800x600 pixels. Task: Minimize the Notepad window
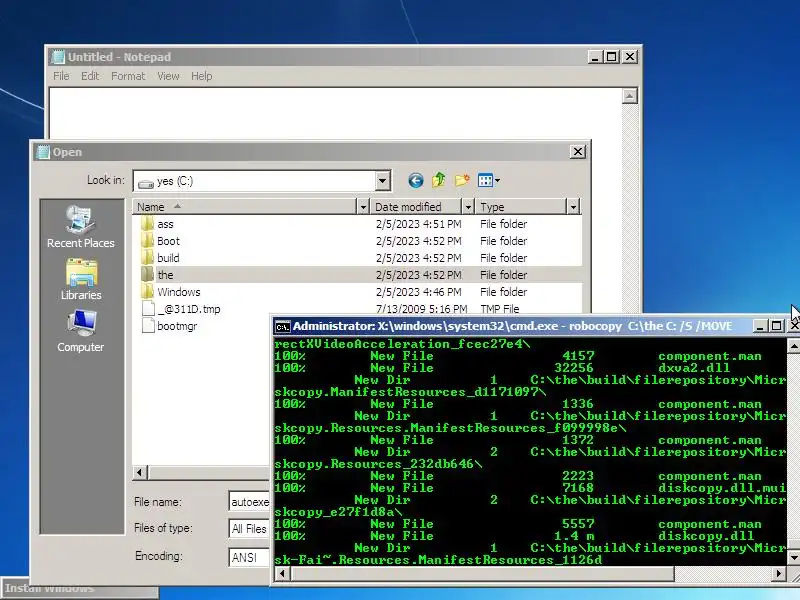[x=595, y=57]
